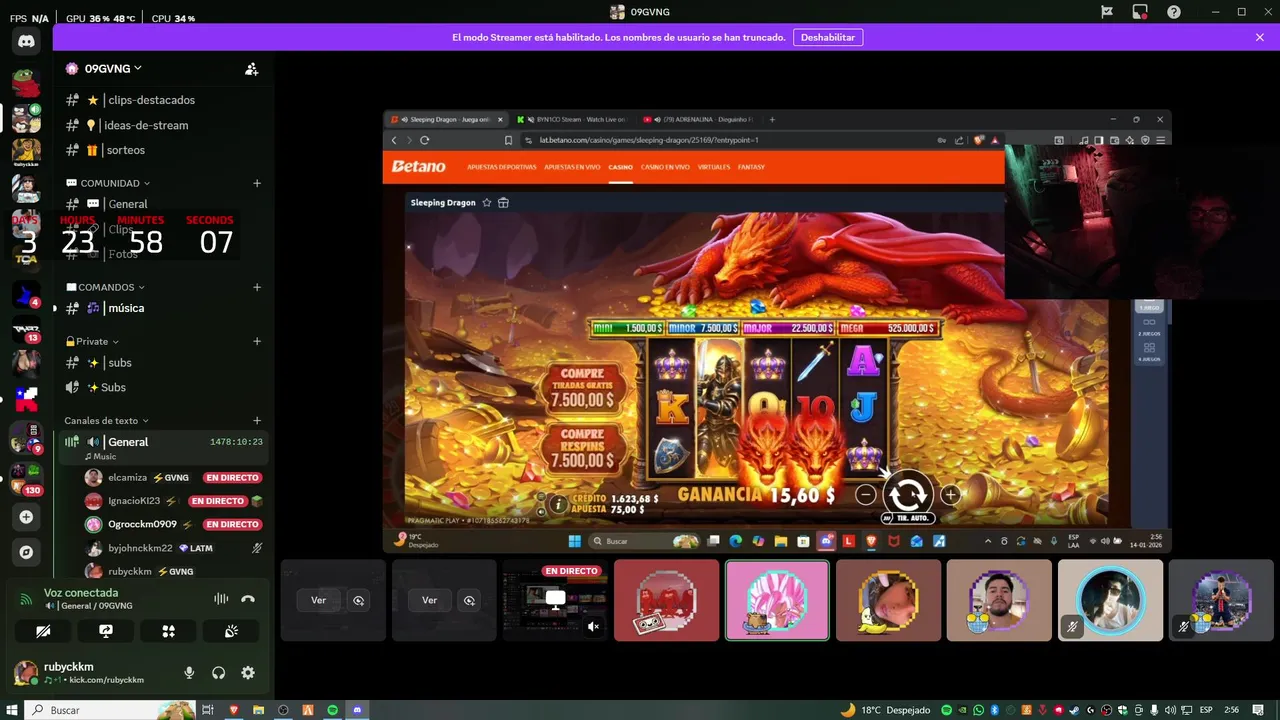Open the explore discoverable servers compass
1280x720 pixels.
pyautogui.click(x=26, y=552)
